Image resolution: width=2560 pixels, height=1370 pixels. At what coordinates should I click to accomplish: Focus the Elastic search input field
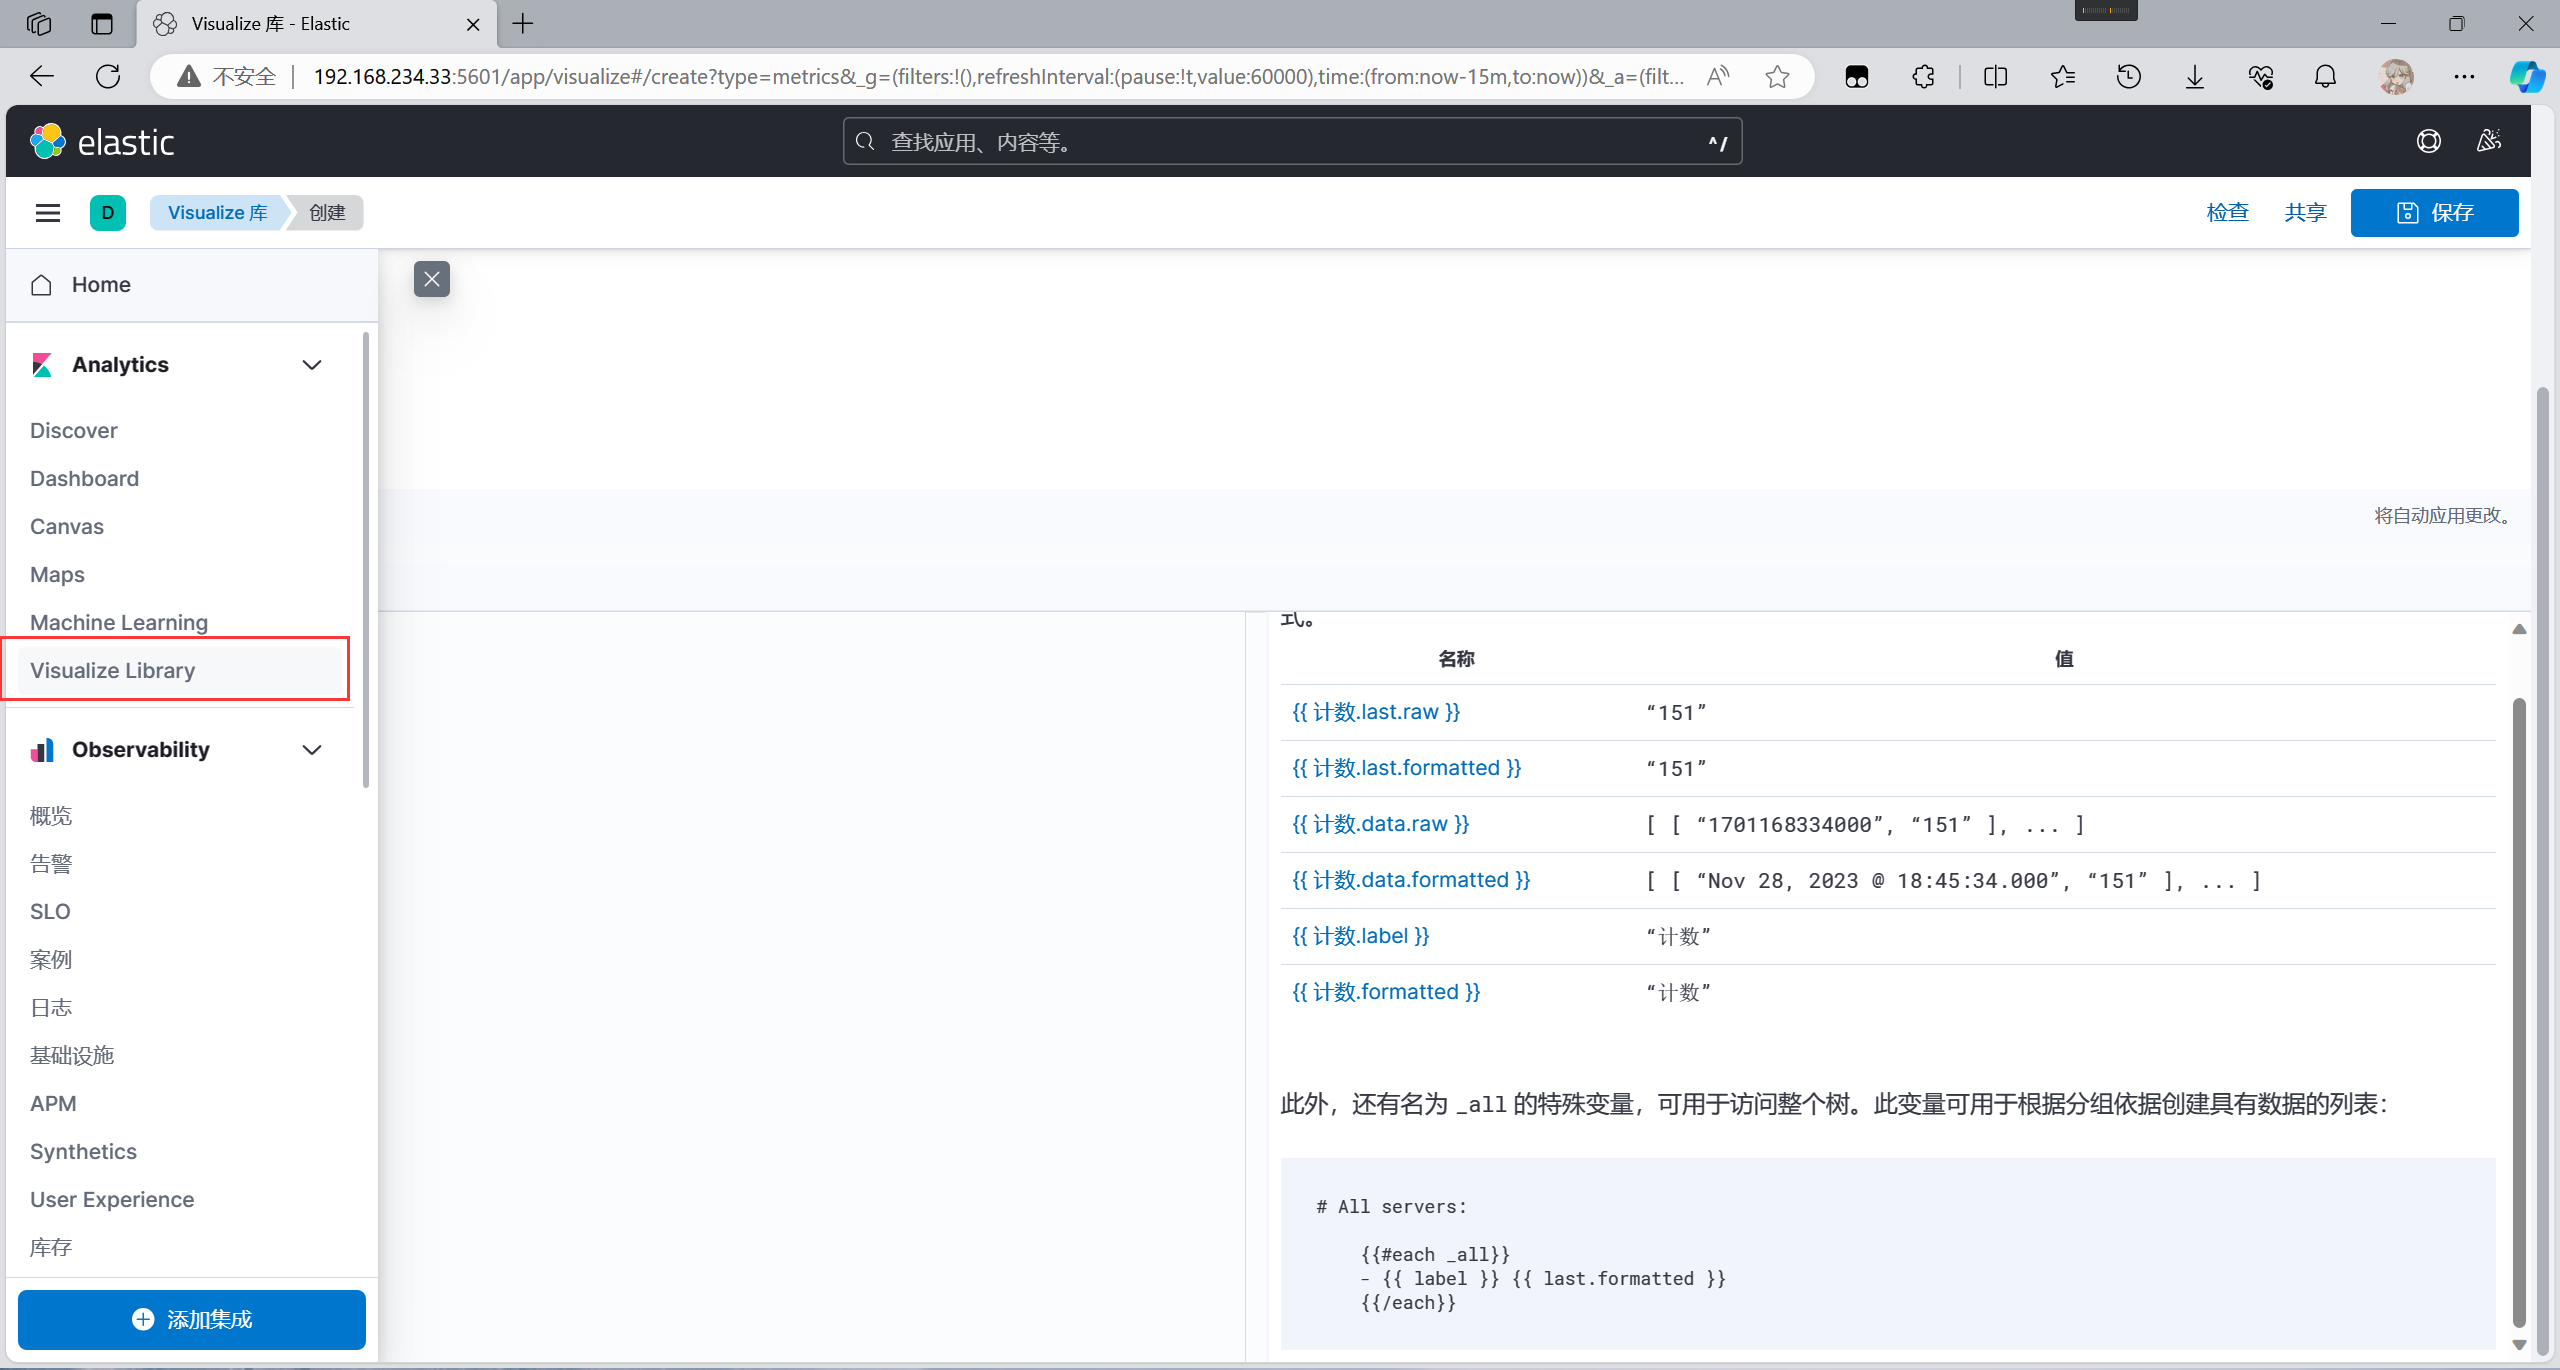coord(1290,142)
